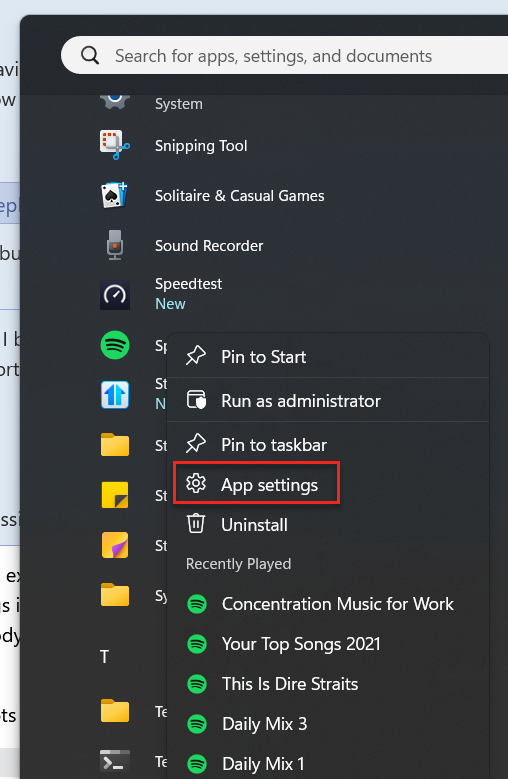
Task: Open the blue arrows app icon
Action: click(115, 394)
